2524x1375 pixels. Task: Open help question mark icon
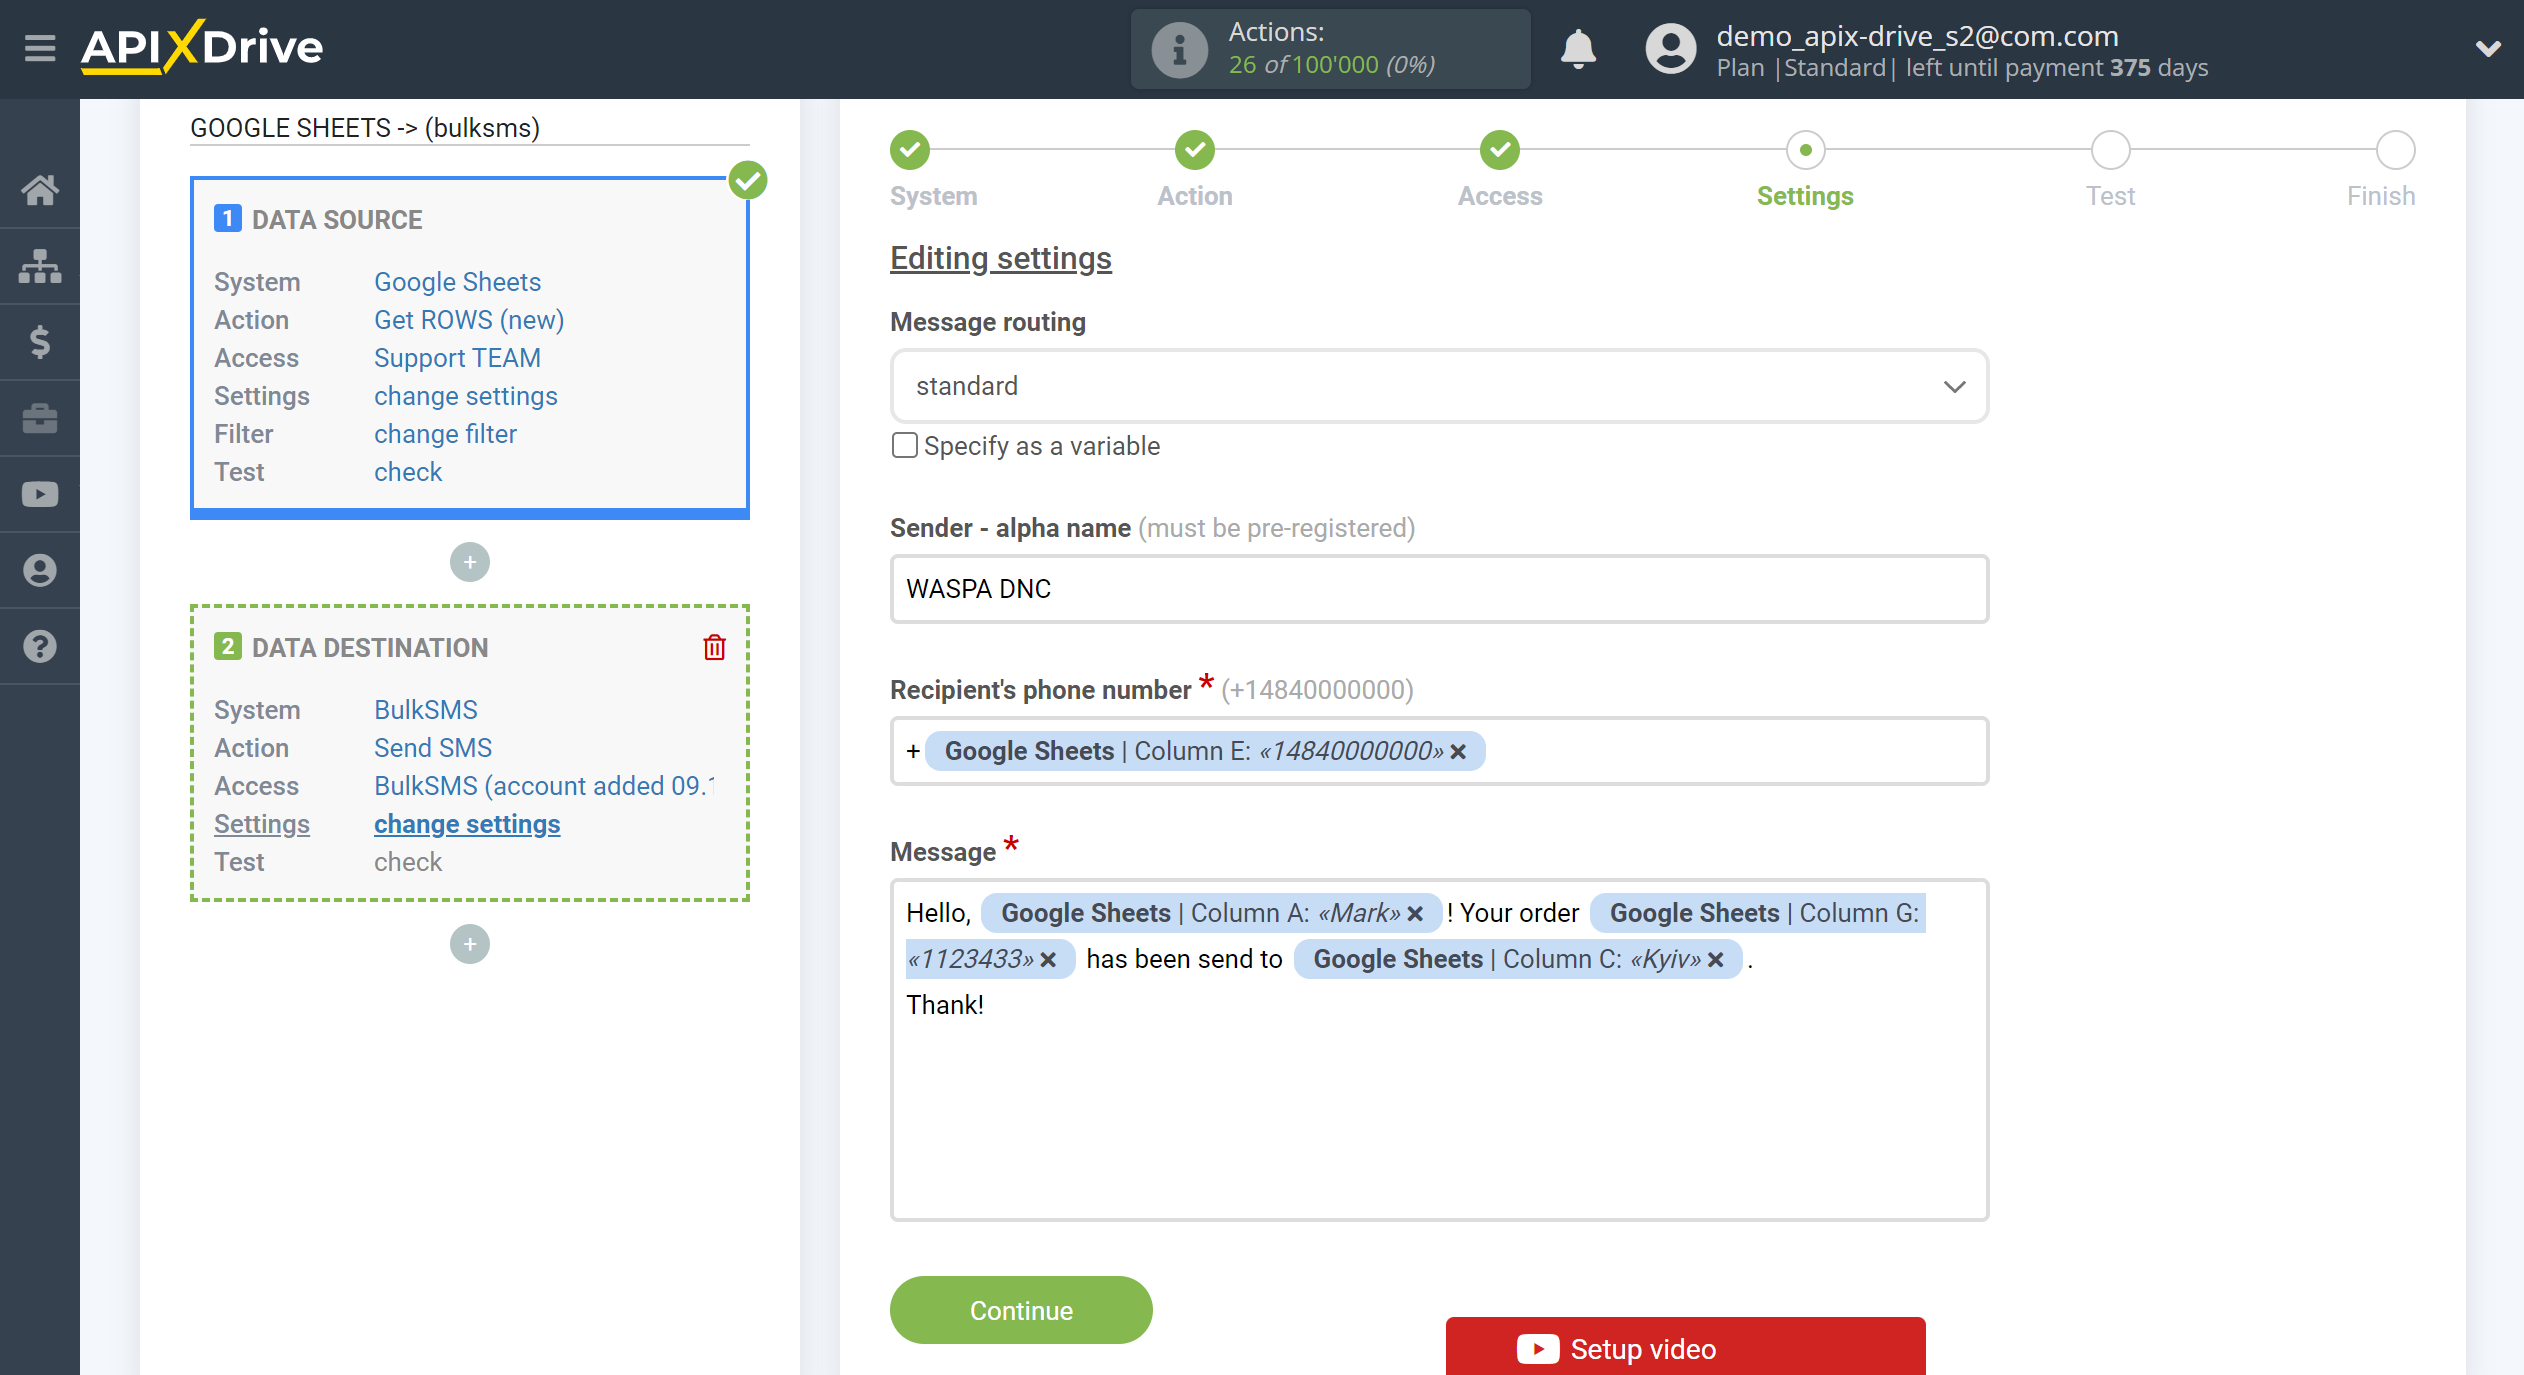pos(40,646)
